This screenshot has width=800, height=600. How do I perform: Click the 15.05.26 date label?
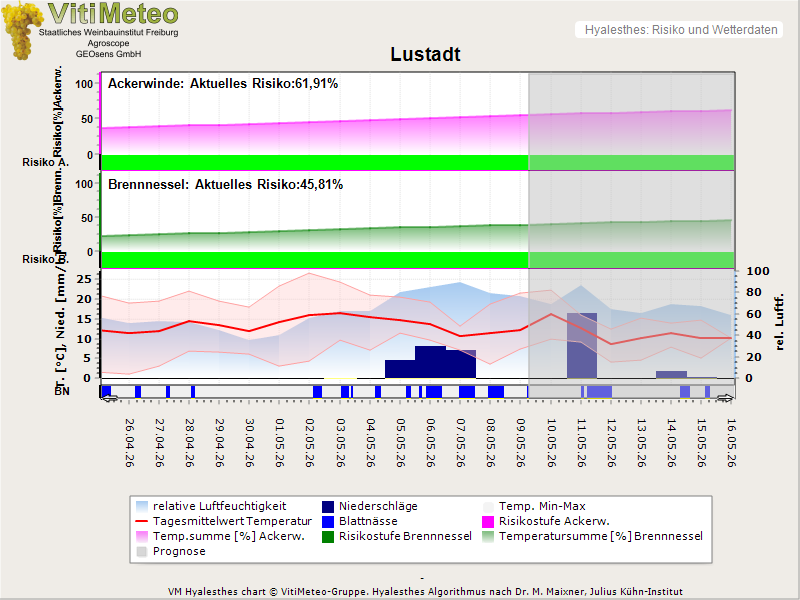click(x=702, y=443)
